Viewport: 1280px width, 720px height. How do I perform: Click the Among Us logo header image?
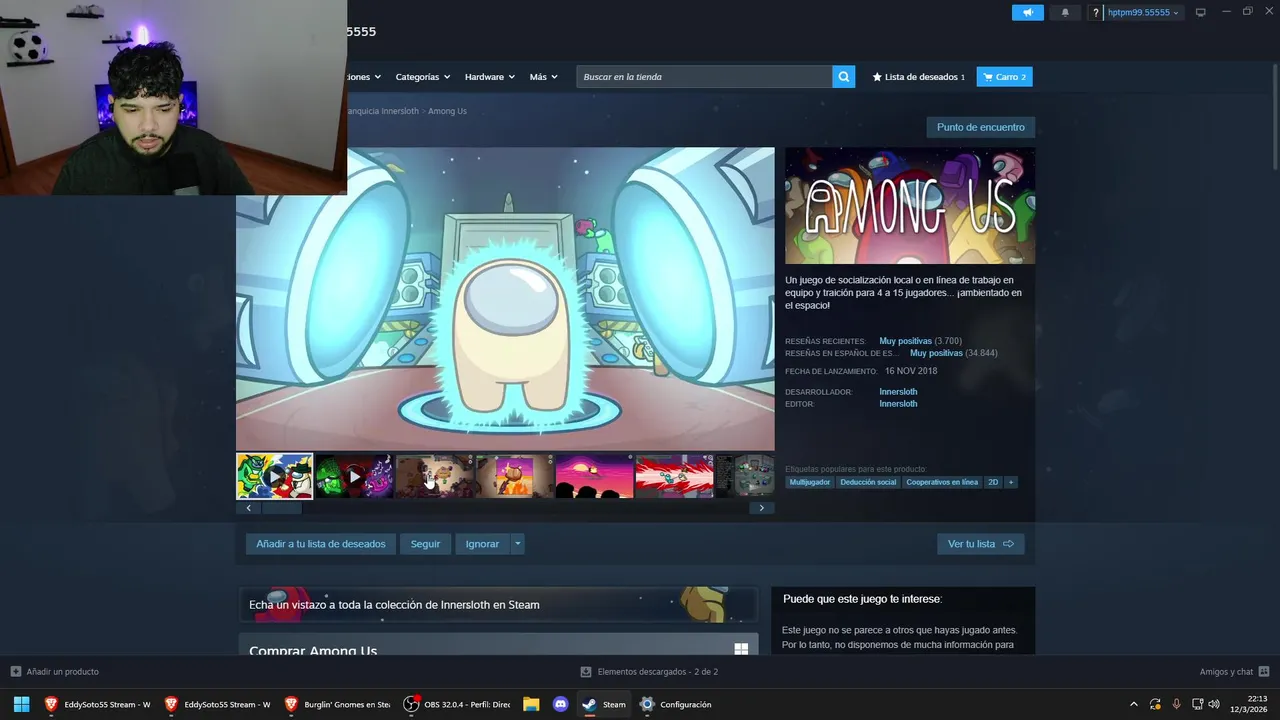pos(910,206)
